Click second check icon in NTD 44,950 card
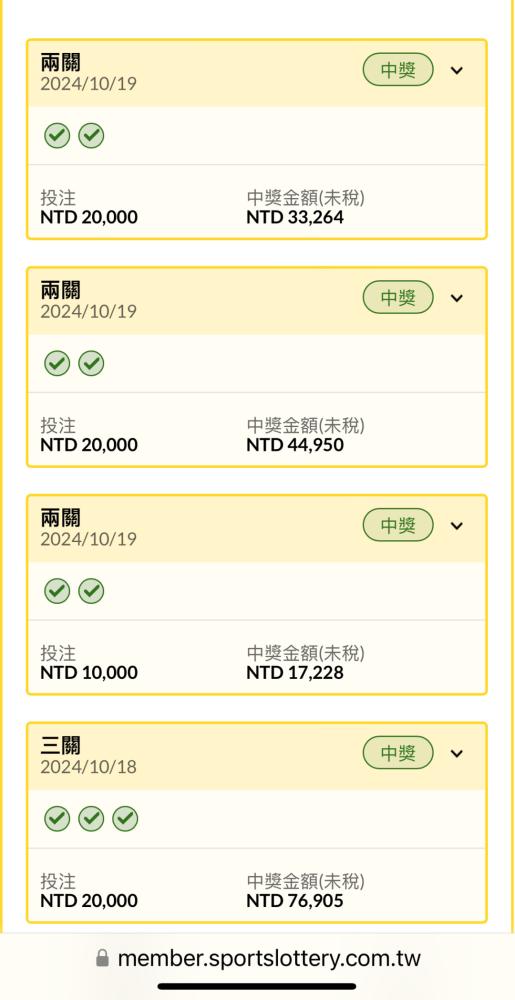515x1000 pixels. (91, 364)
